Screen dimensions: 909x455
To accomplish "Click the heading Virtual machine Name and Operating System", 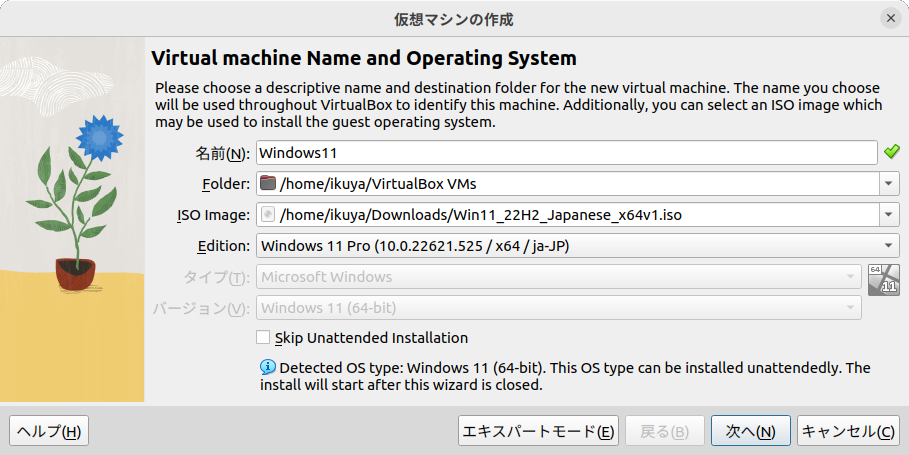I will point(363,58).
